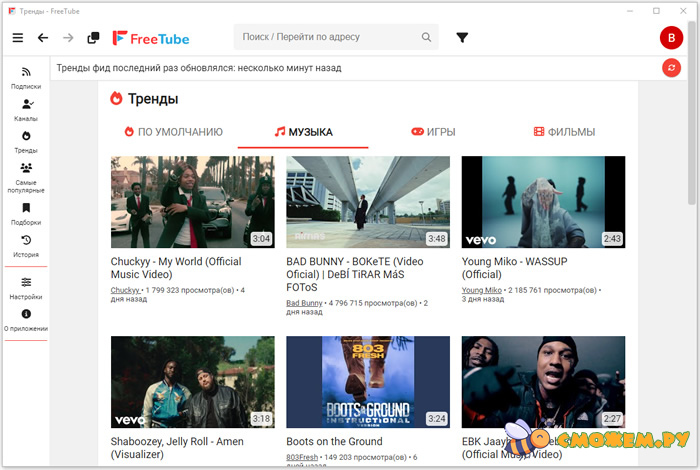Open Настройки in the sidebar
This screenshot has height=470, width=700.
coord(26,288)
